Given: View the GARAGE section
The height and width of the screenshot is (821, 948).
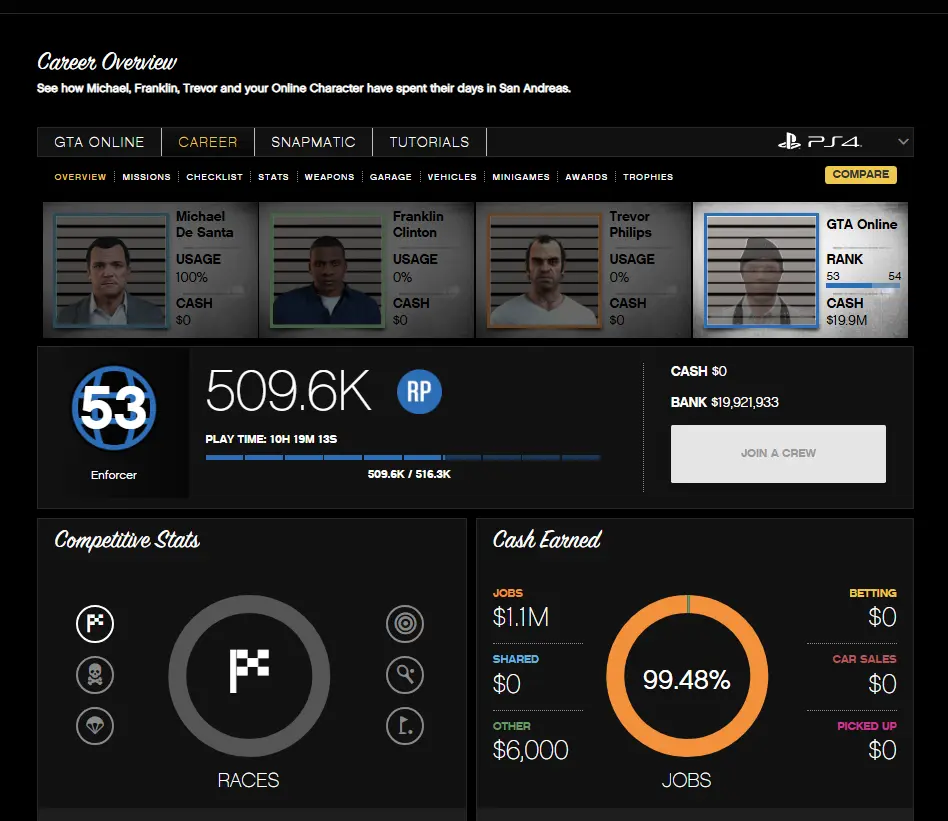Looking at the screenshot, I should tap(391, 177).
